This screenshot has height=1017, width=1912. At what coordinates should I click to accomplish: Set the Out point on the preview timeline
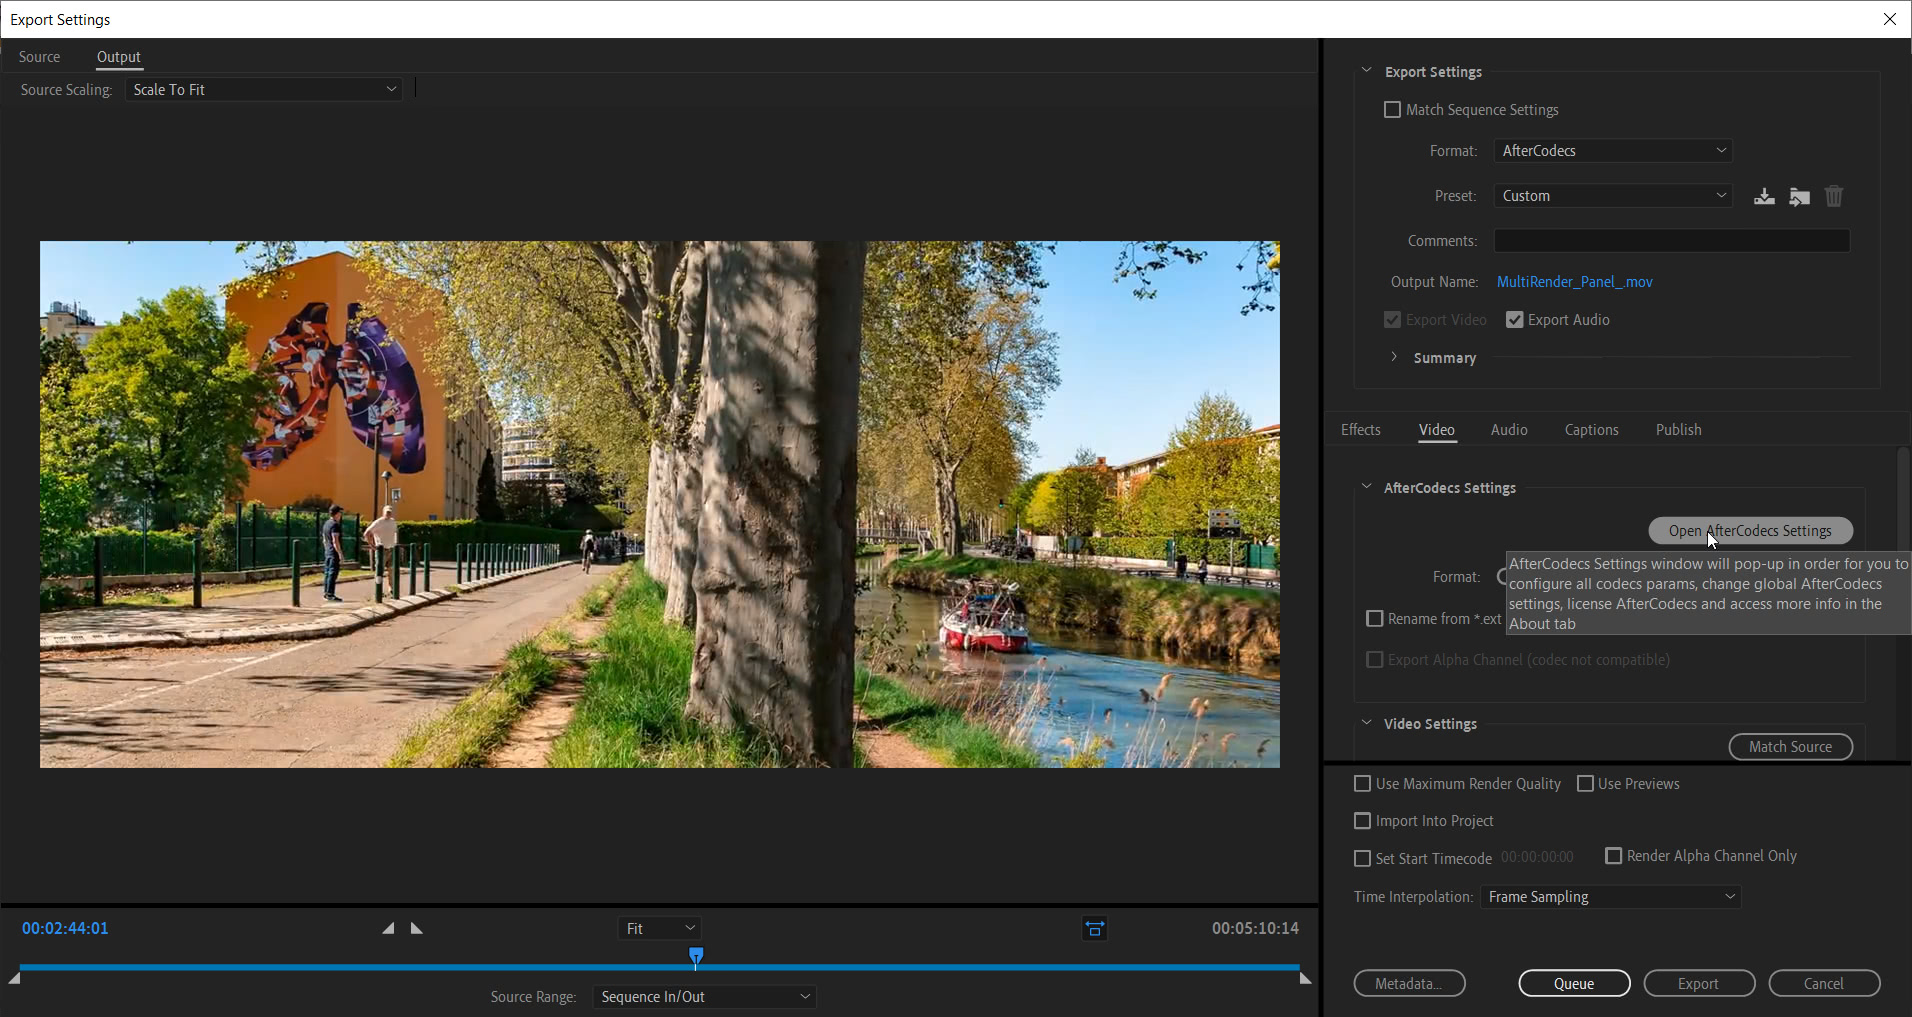(416, 928)
